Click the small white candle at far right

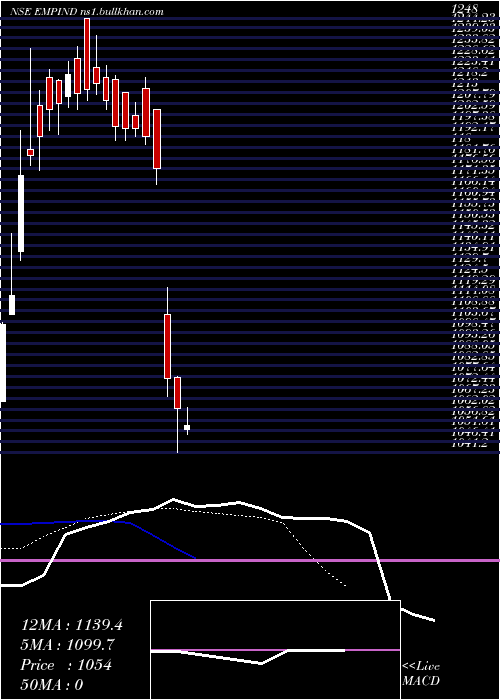[x=187, y=428]
